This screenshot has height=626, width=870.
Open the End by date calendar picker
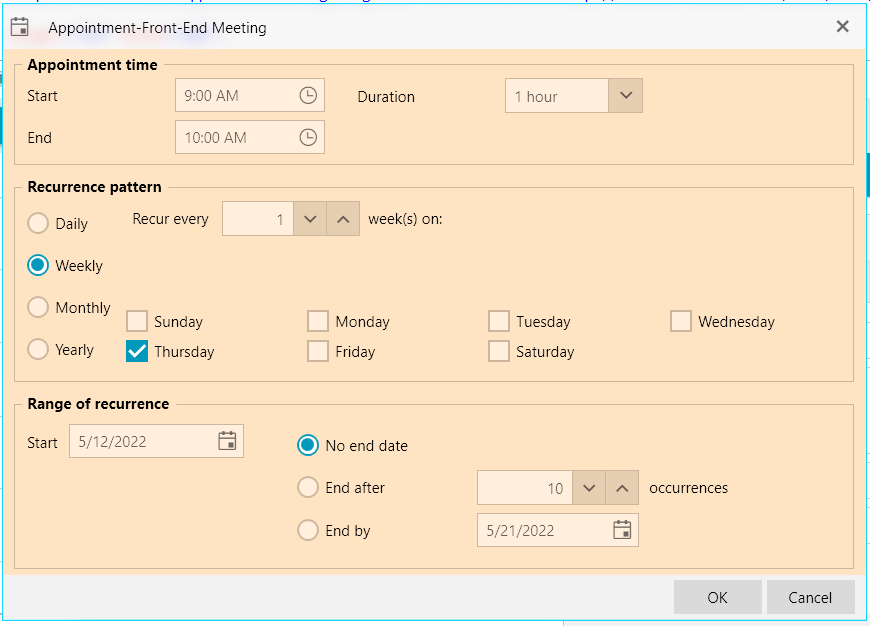pyautogui.click(x=622, y=530)
